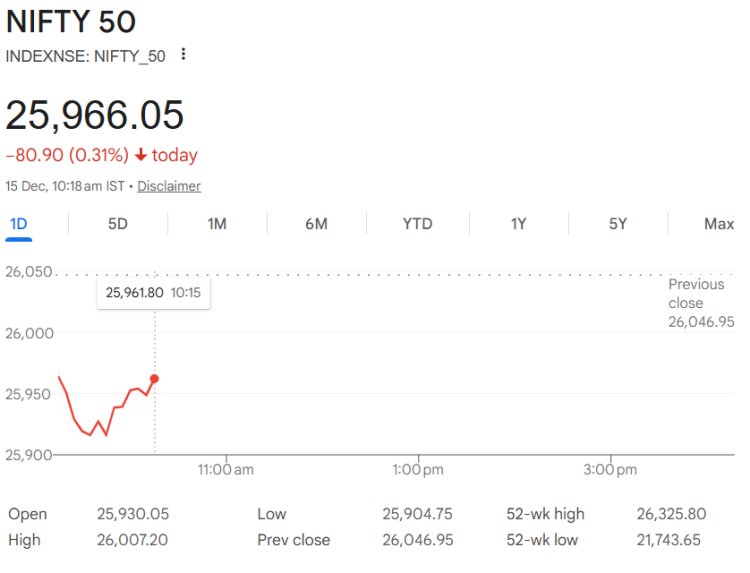Open the three-dot menu beside NIFTY_50
Image resolution: width=750 pixels, height=573 pixels.
(183, 55)
